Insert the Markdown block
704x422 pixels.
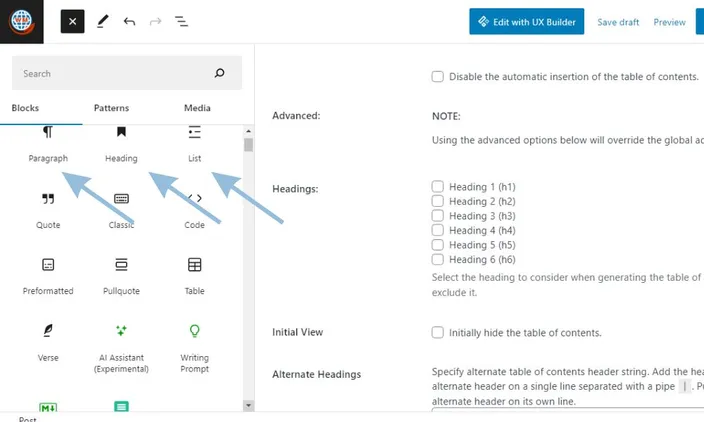pos(48,407)
